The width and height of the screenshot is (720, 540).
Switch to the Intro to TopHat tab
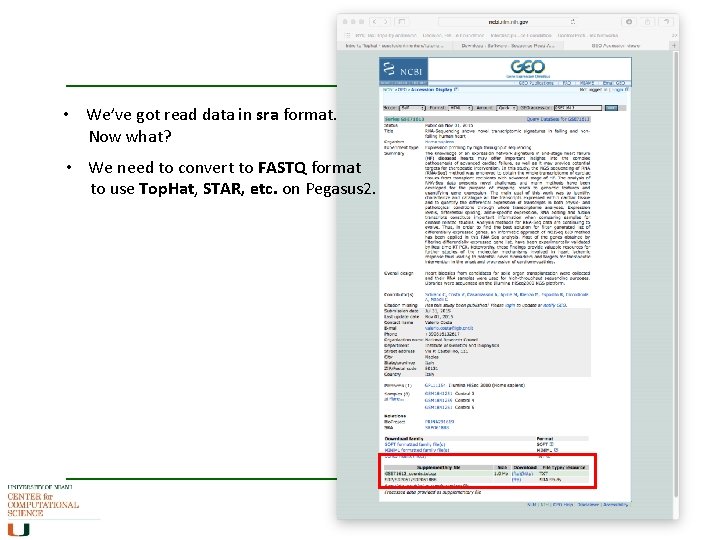(394, 46)
